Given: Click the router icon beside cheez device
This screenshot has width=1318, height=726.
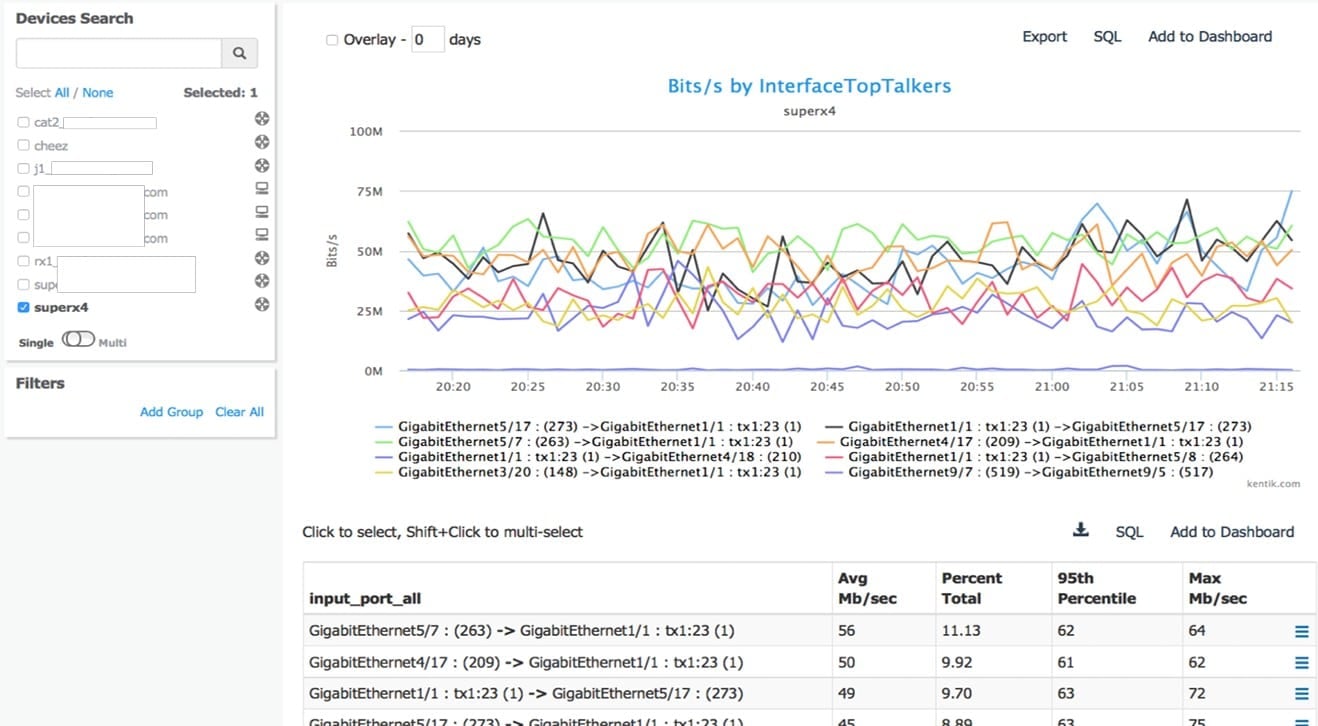Looking at the screenshot, I should [x=262, y=142].
